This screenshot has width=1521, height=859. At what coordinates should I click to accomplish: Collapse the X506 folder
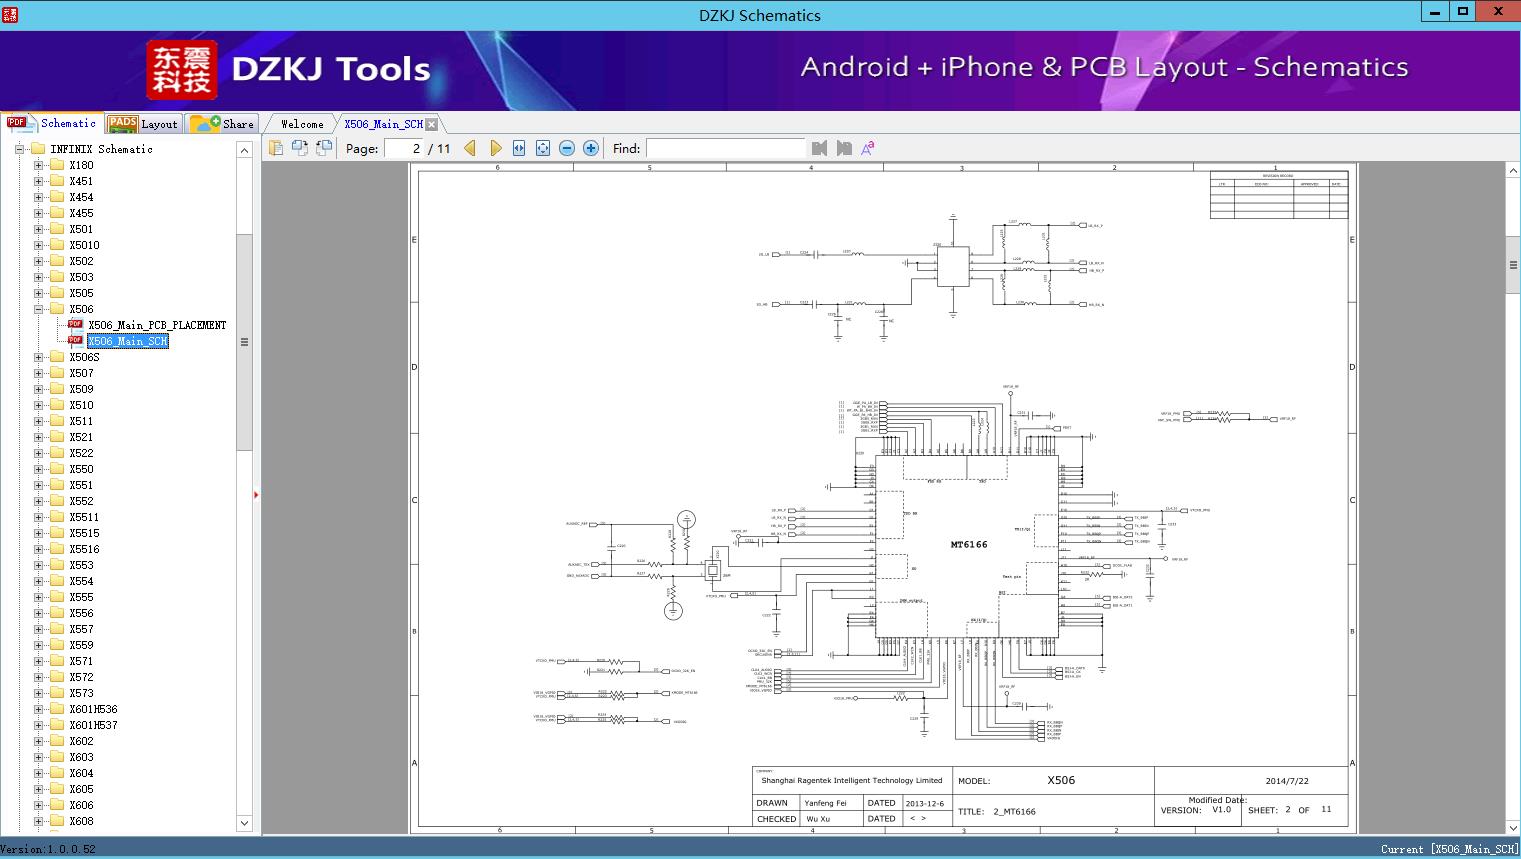38,309
